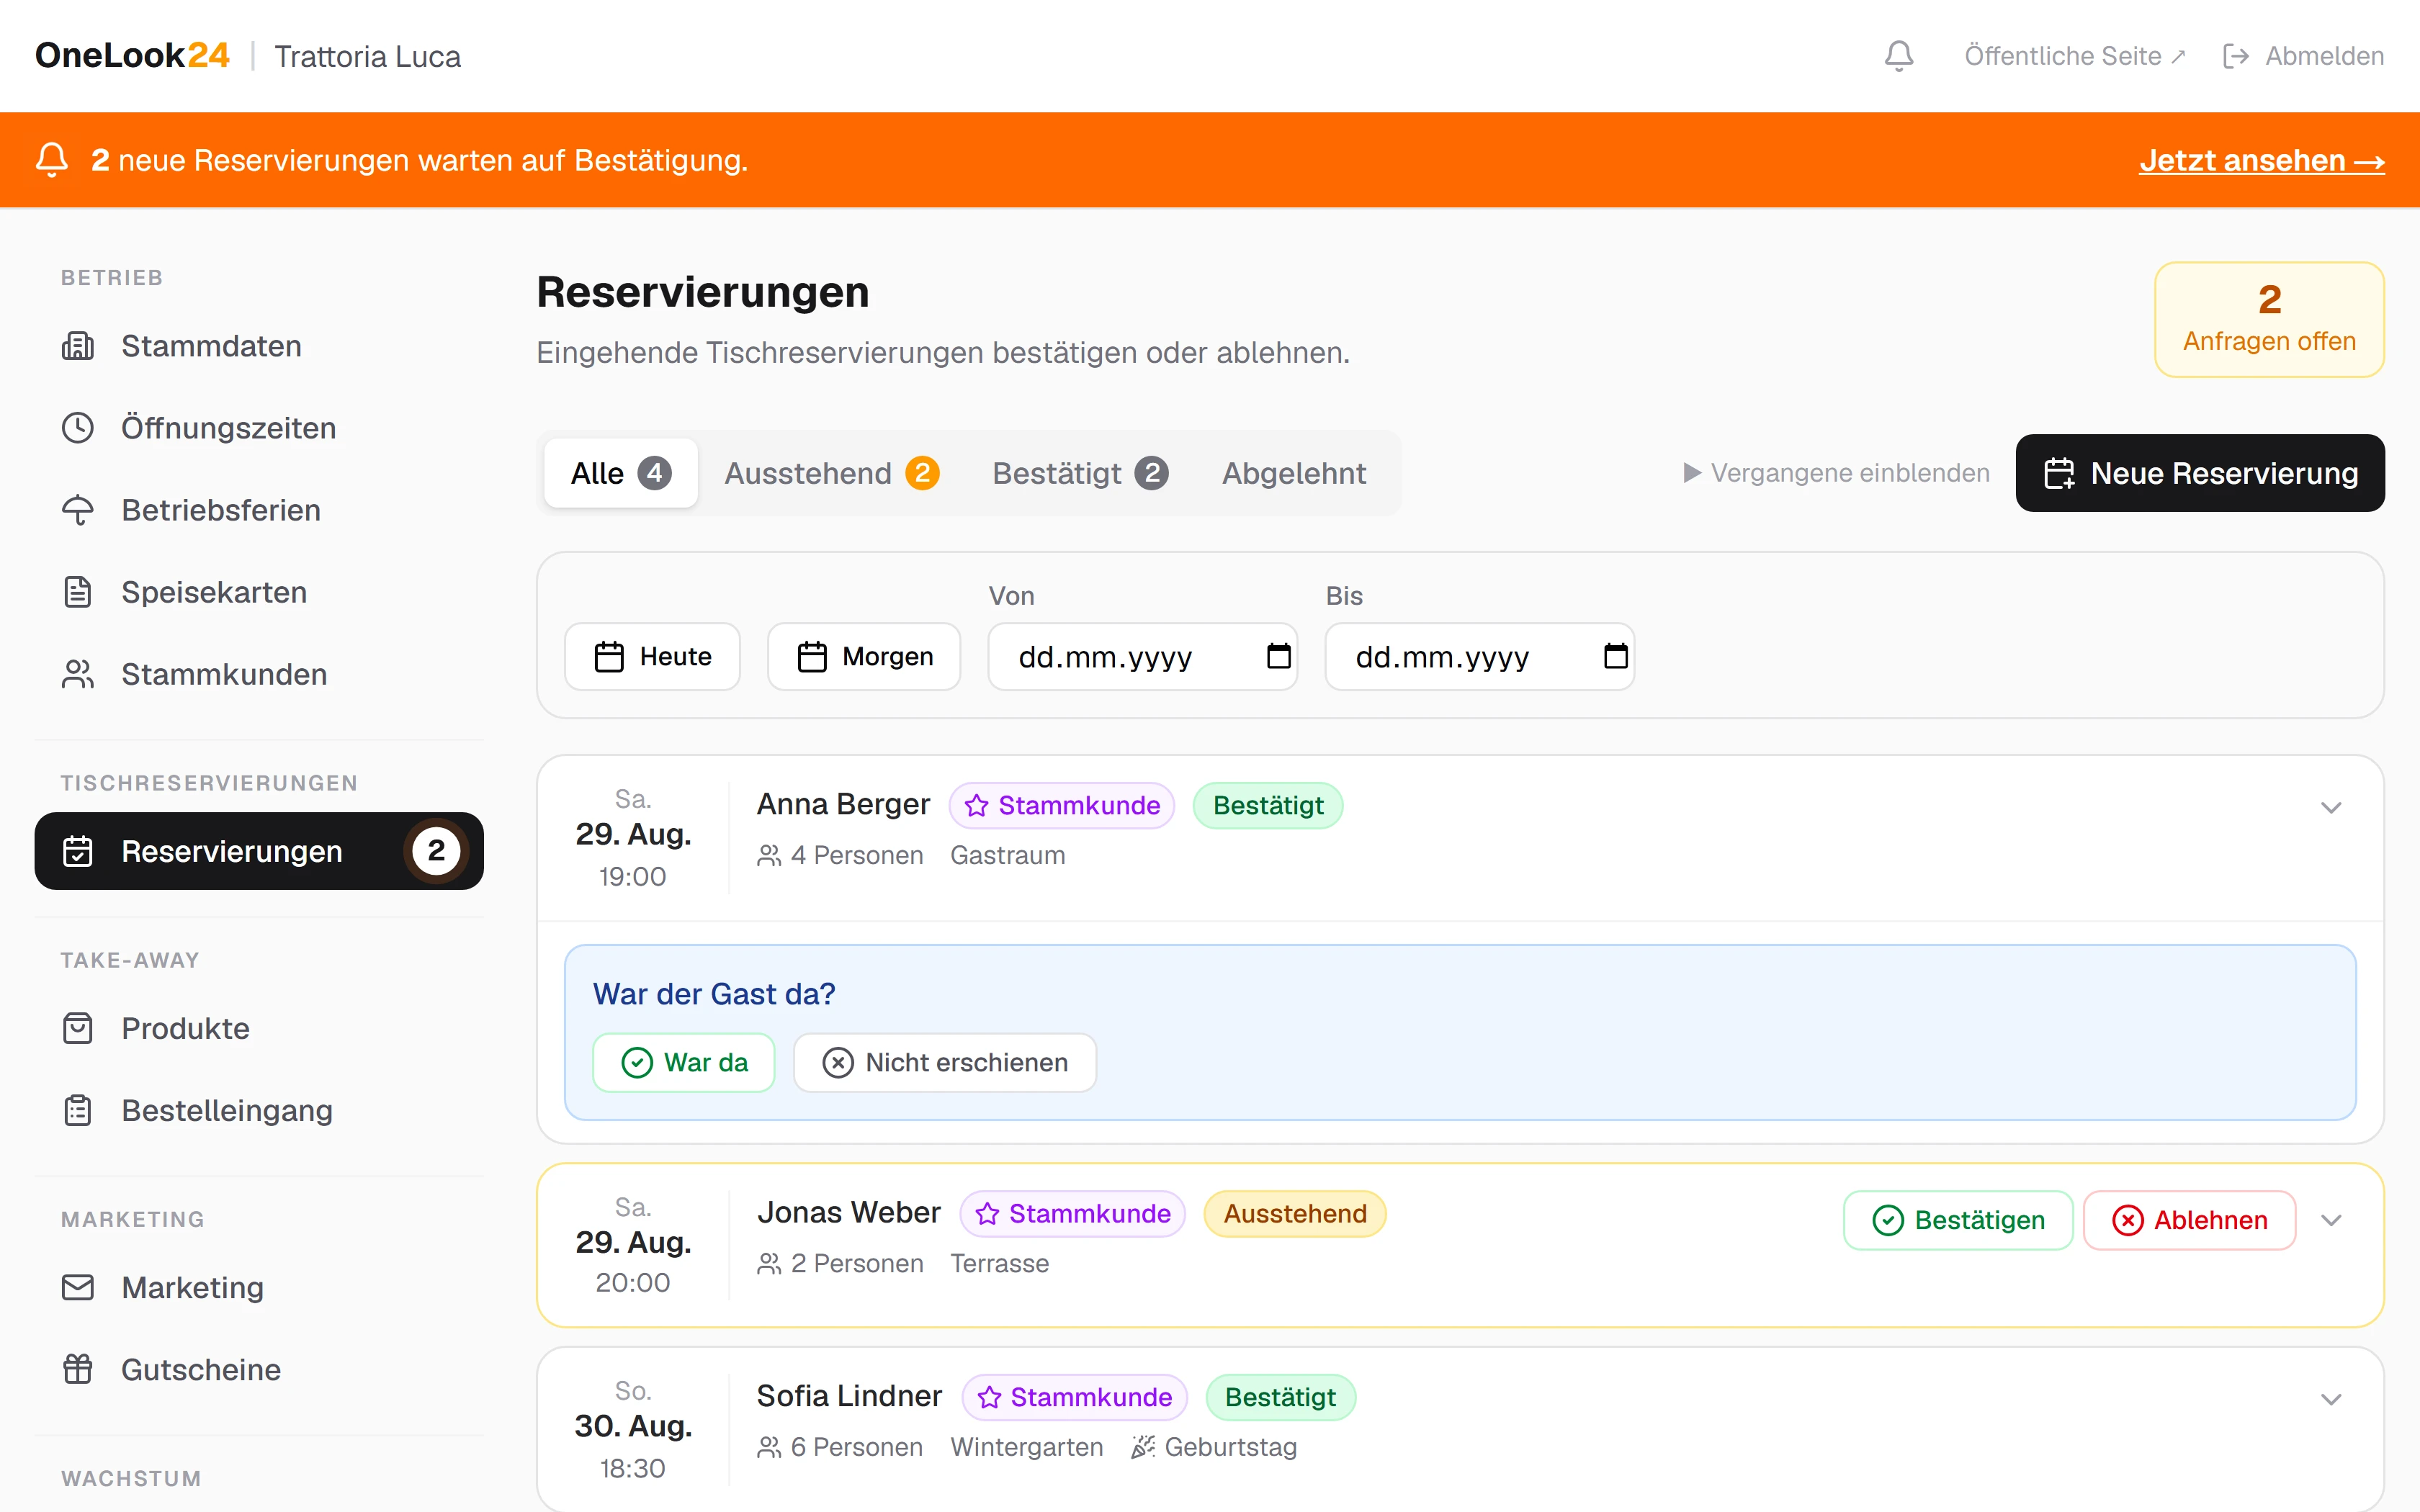
Task: Expand Jonas Weber reservation details chevron
Action: point(2331,1220)
